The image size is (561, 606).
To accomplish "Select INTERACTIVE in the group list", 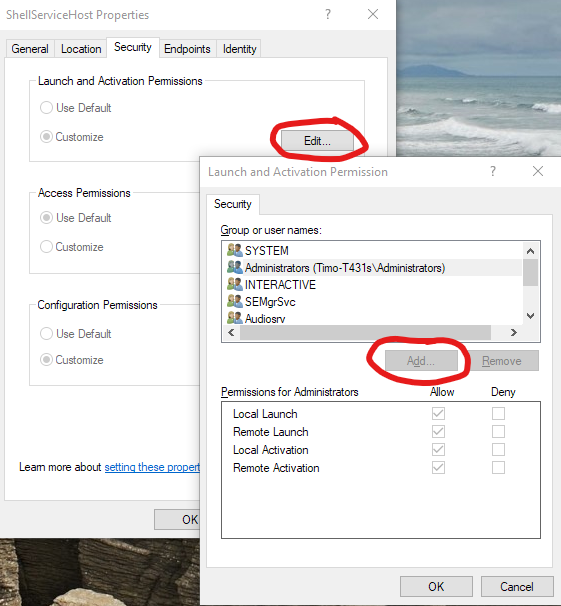I will click(372, 284).
